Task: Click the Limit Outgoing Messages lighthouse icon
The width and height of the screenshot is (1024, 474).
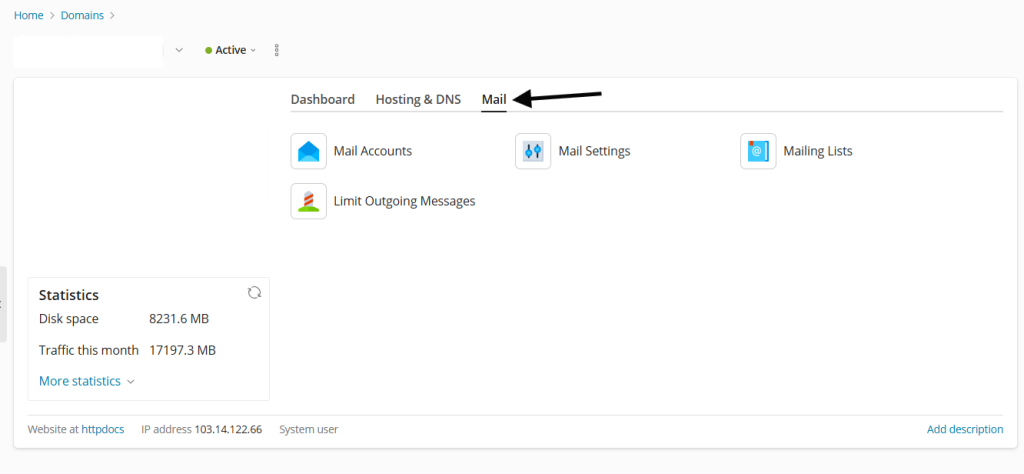Action: coord(308,201)
